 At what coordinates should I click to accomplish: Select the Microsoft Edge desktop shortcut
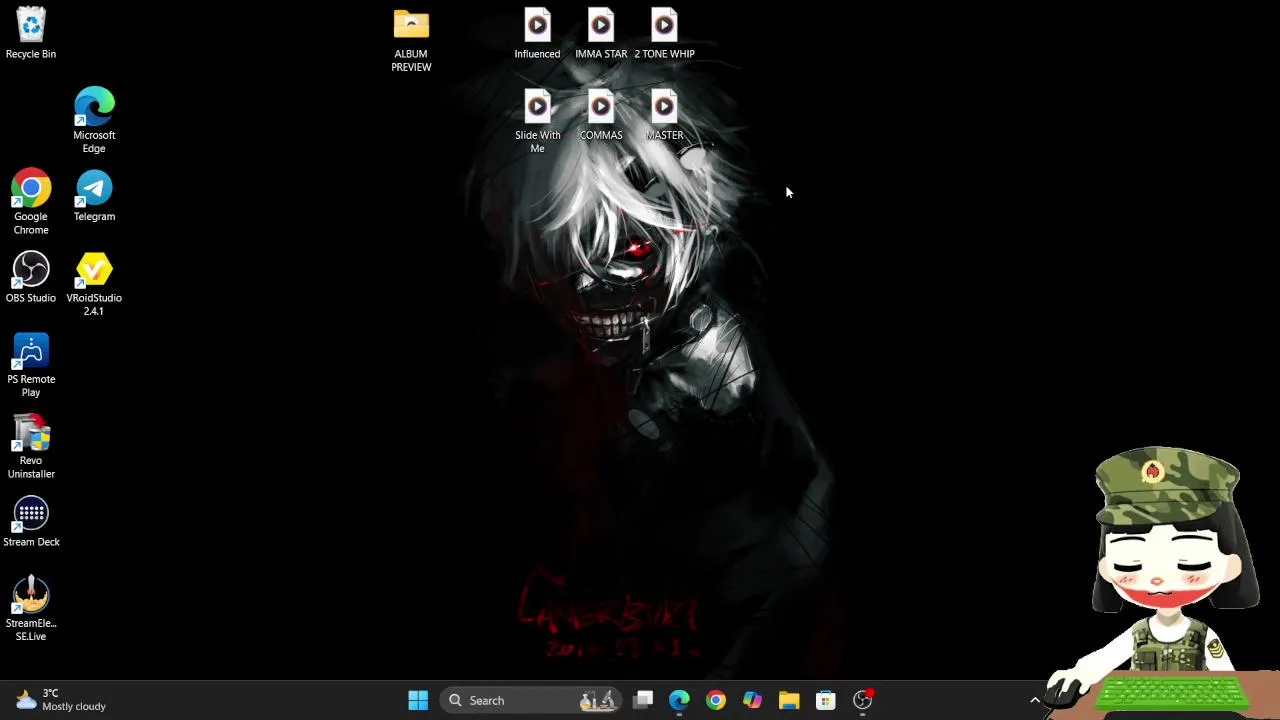[94, 121]
